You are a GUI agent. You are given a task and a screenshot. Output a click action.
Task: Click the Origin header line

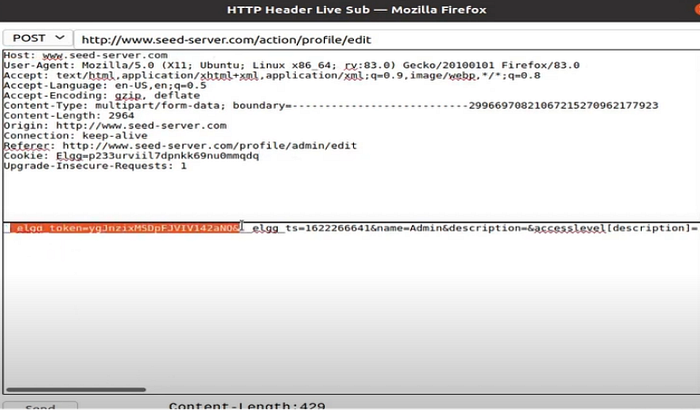pos(115,126)
